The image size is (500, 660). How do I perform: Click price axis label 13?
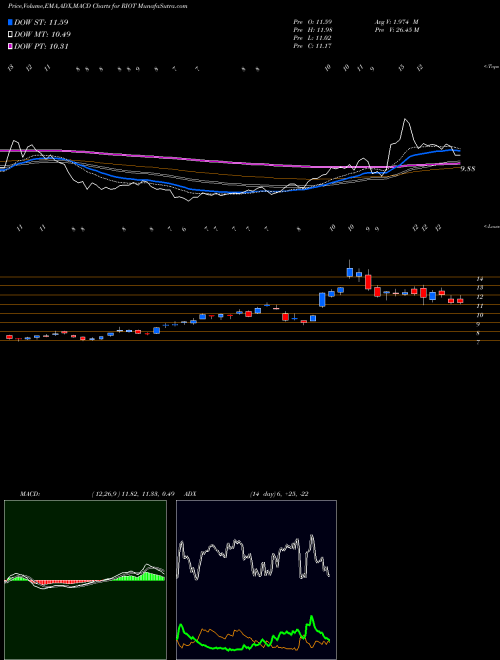[479, 288]
